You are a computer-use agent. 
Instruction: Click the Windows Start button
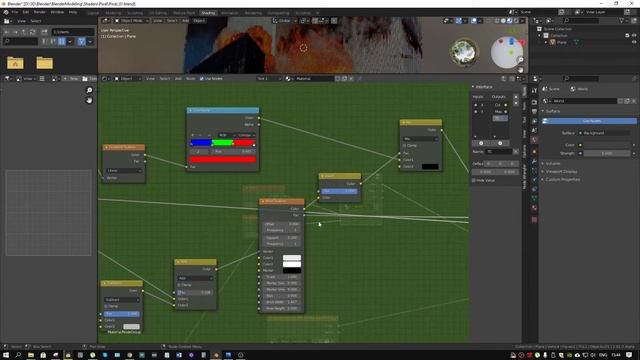(x=6, y=355)
